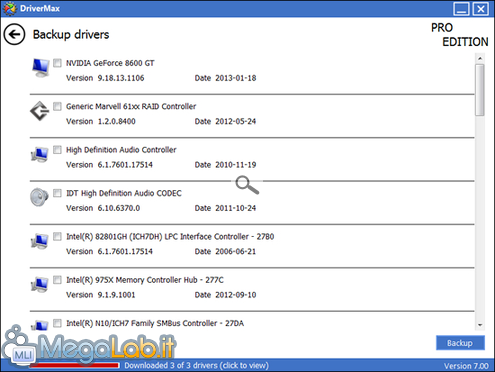Click the driver list scrollbar thumb
This screenshot has width=495, height=372.
click(x=480, y=90)
